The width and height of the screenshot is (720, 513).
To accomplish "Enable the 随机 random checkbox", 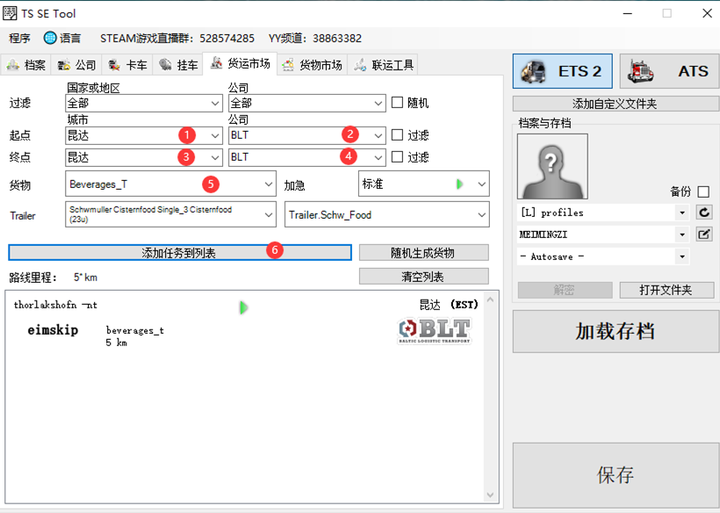I will [397, 102].
